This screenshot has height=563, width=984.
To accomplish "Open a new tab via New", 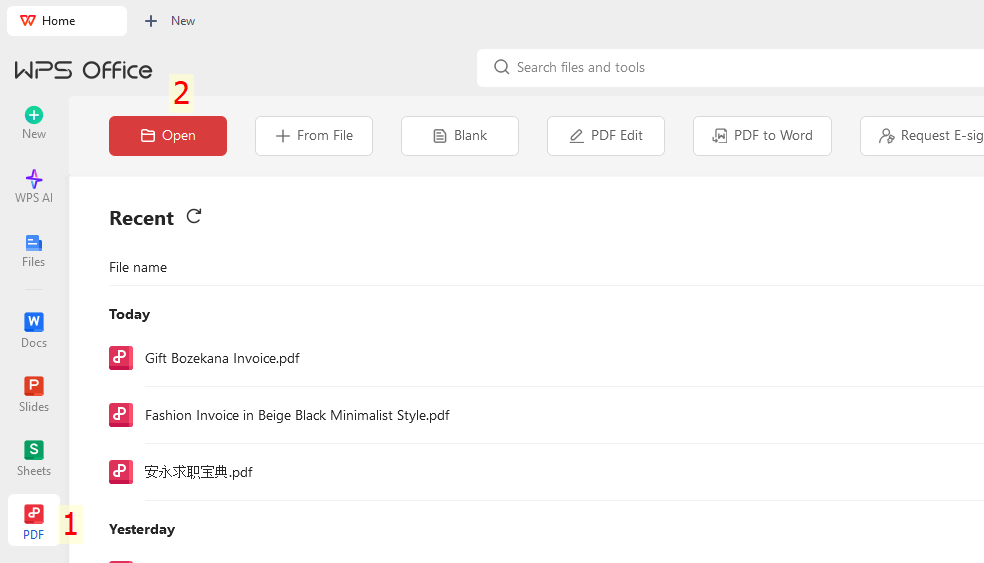I will coord(169,21).
